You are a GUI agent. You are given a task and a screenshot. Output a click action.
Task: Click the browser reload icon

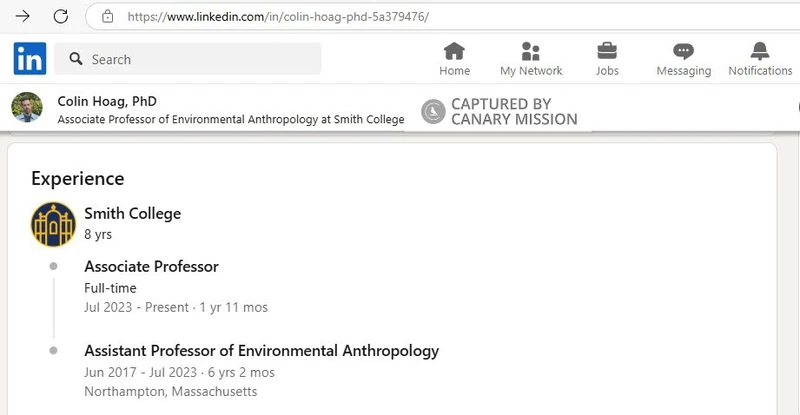[61, 16]
